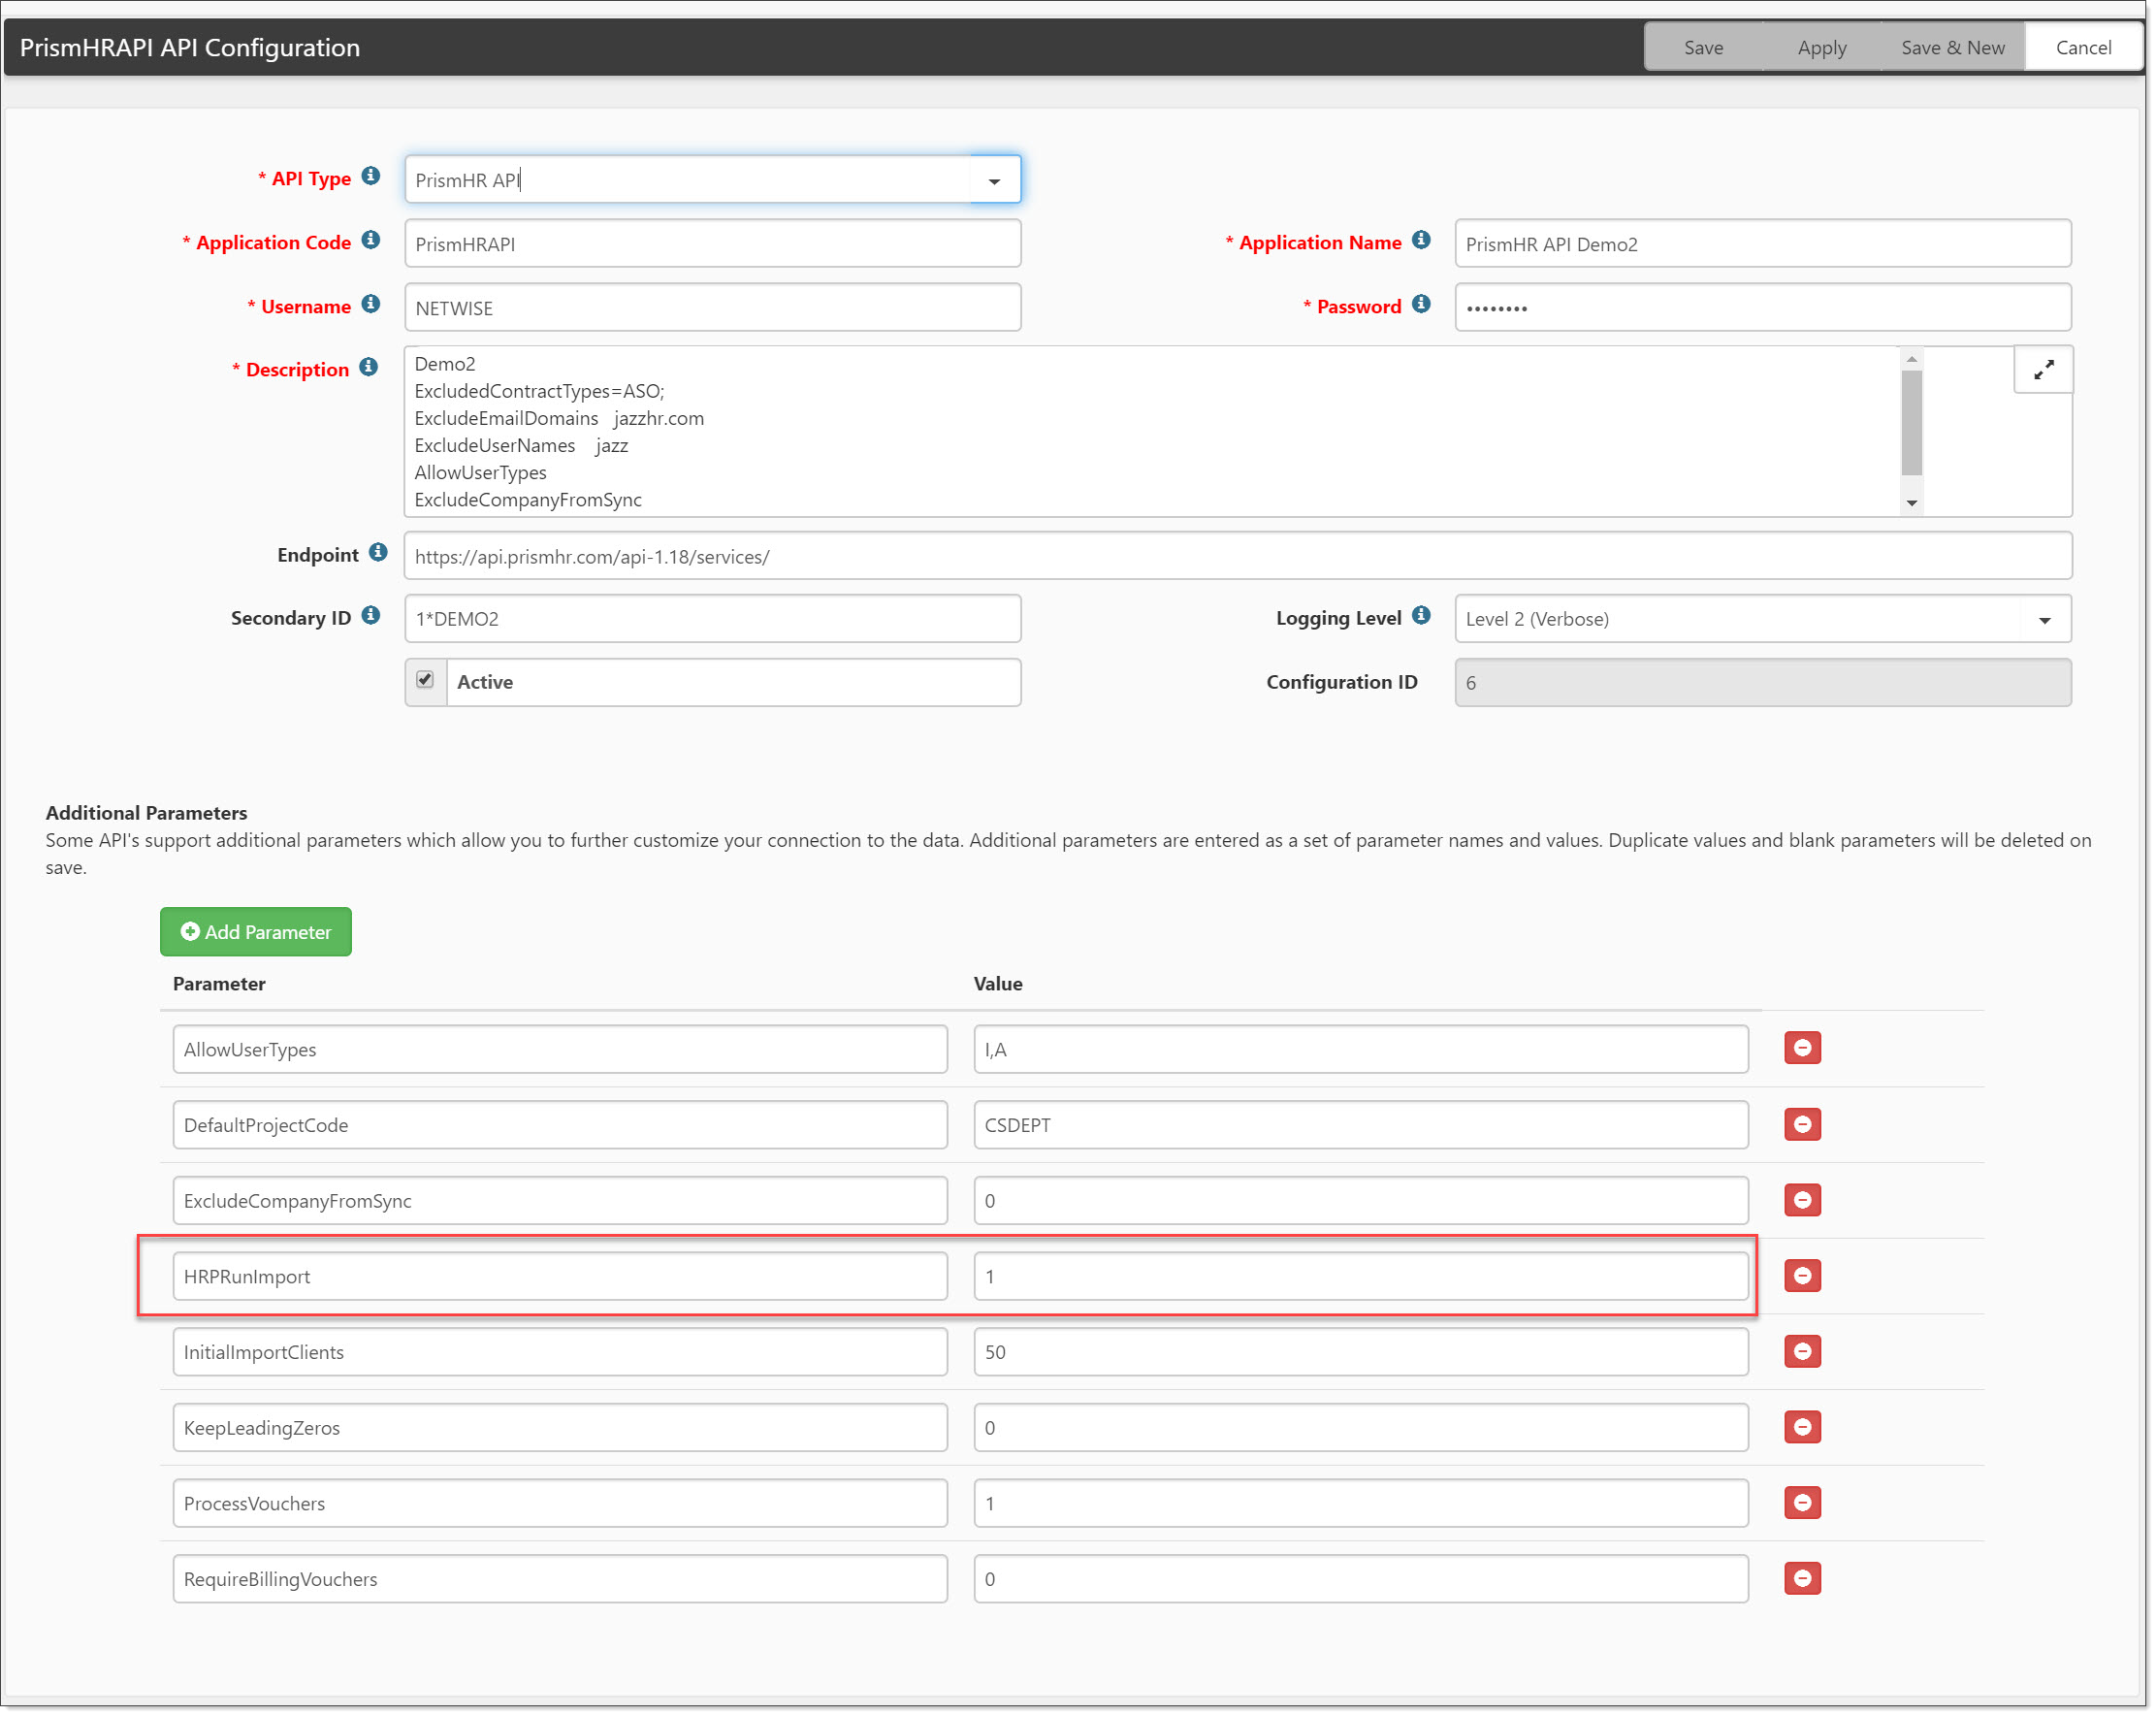
Task: Click into the Endpoint URL field
Action: (1237, 557)
